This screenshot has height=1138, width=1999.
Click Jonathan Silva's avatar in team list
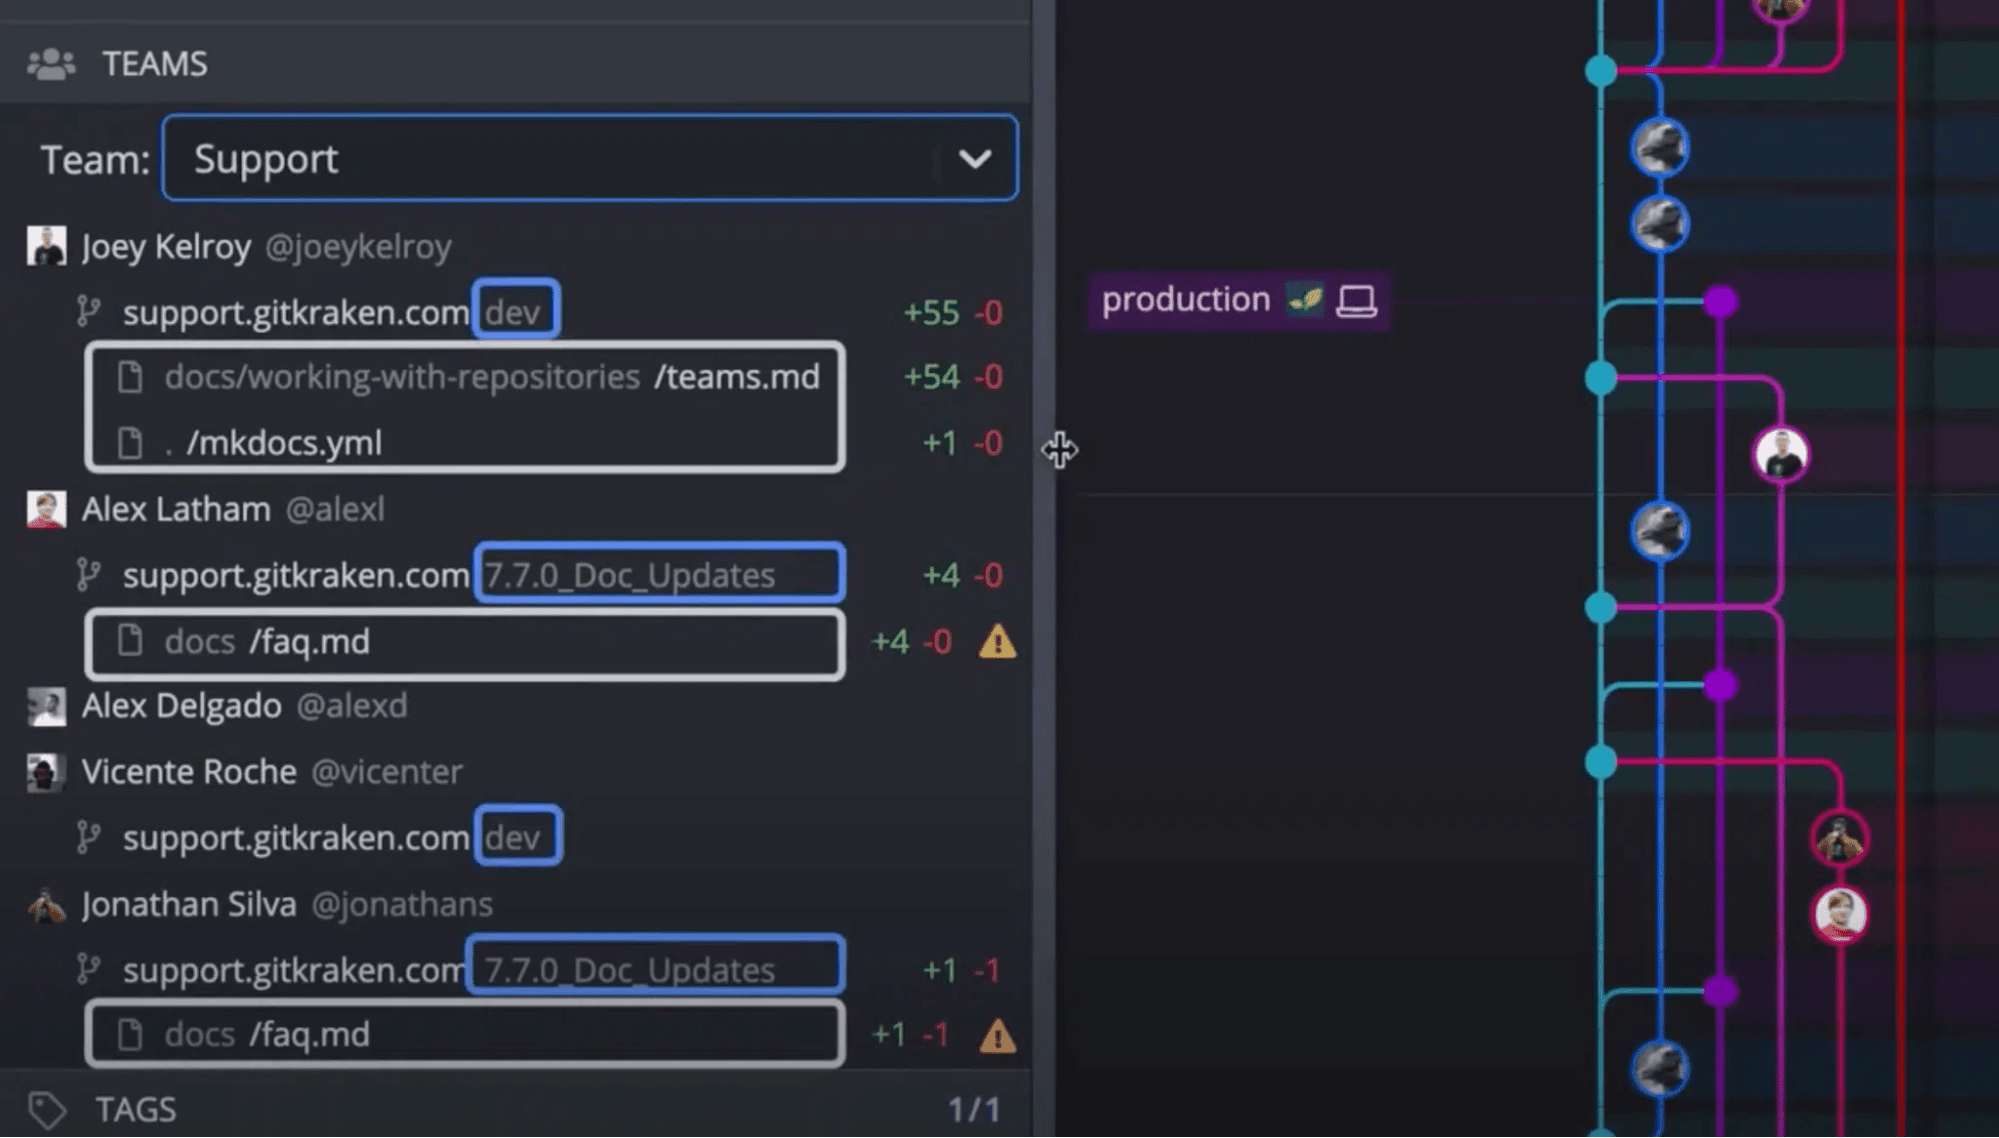click(46, 905)
